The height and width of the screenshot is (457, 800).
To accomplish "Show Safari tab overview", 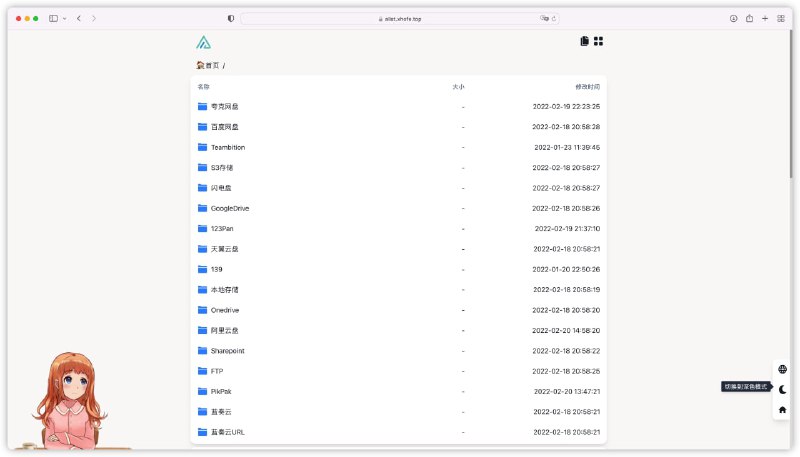I will [x=780, y=18].
